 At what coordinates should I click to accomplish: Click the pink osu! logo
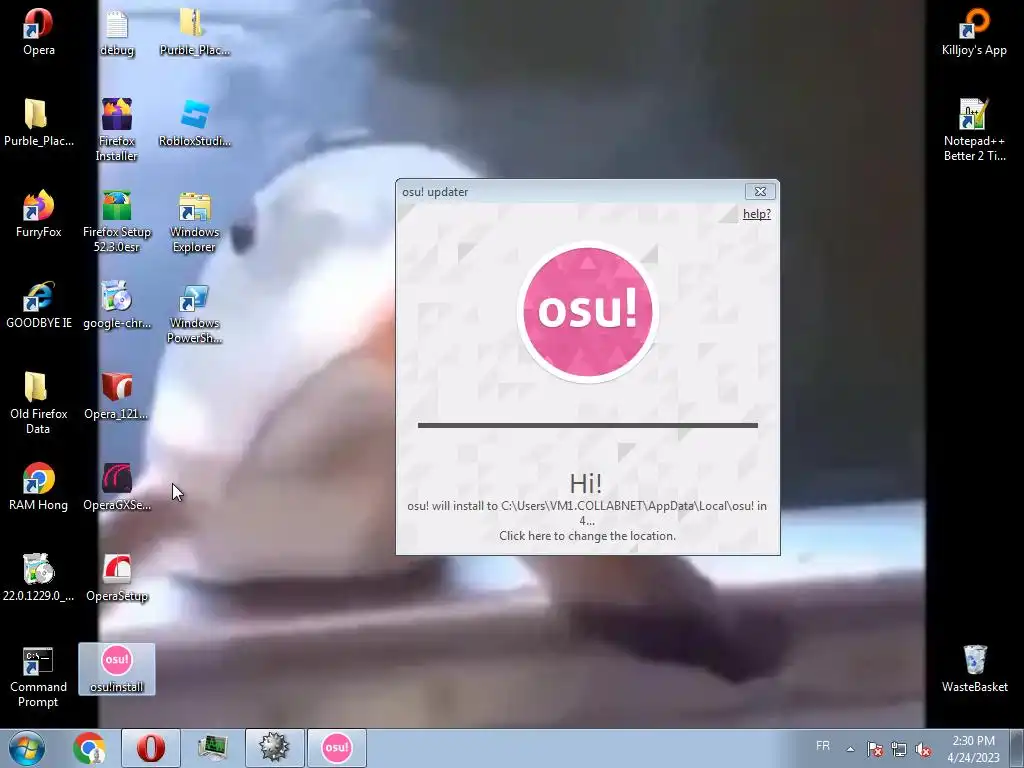(588, 312)
